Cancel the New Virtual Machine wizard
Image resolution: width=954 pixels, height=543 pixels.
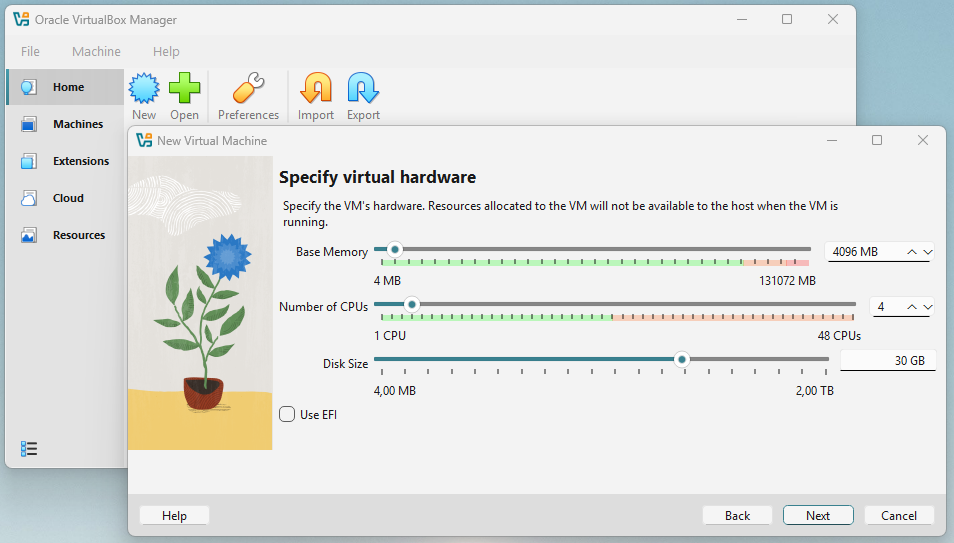pyautogui.click(x=899, y=516)
